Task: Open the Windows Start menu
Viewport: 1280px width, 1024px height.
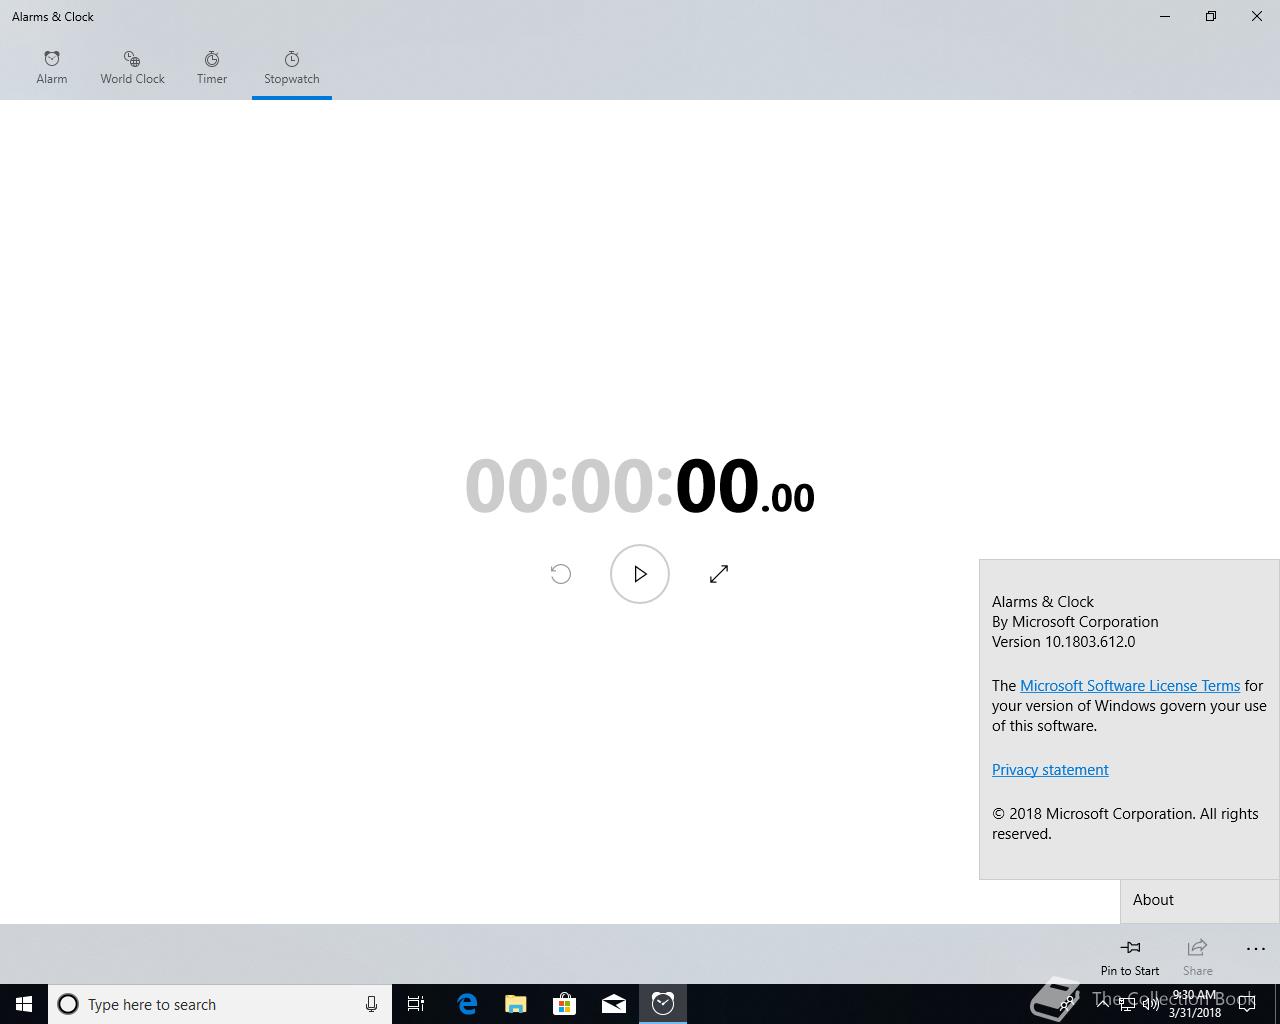Action: tap(24, 1004)
